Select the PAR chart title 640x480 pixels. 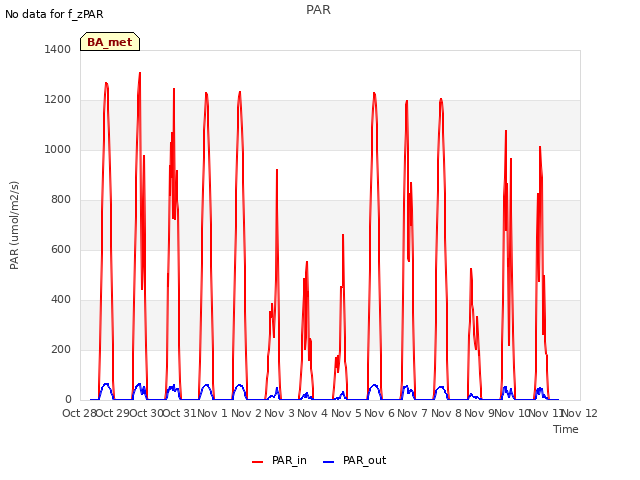[x=318, y=10]
